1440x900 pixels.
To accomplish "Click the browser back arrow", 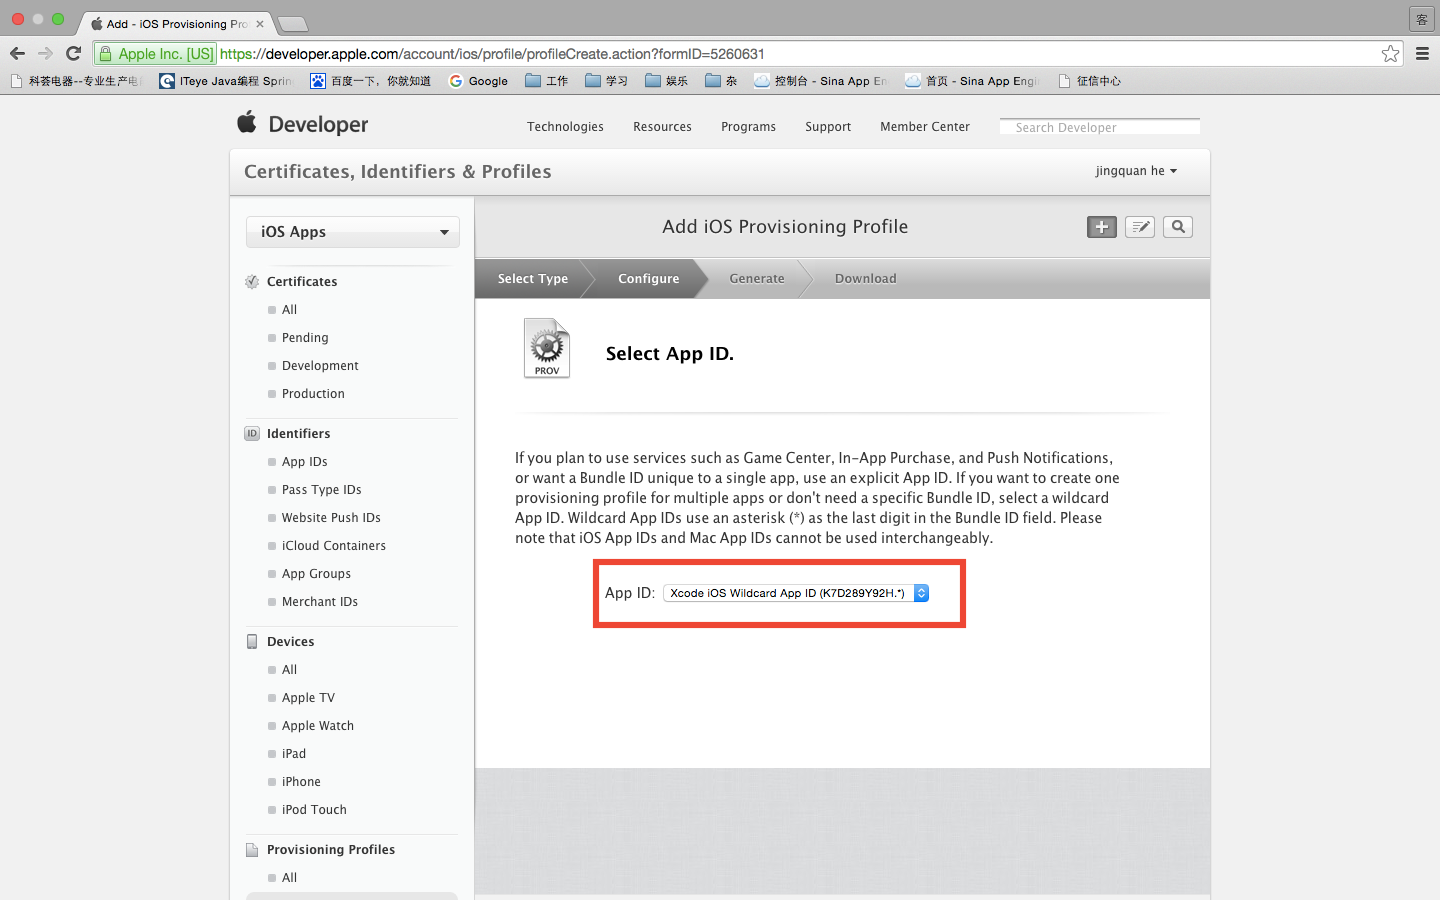I will click(x=17, y=53).
